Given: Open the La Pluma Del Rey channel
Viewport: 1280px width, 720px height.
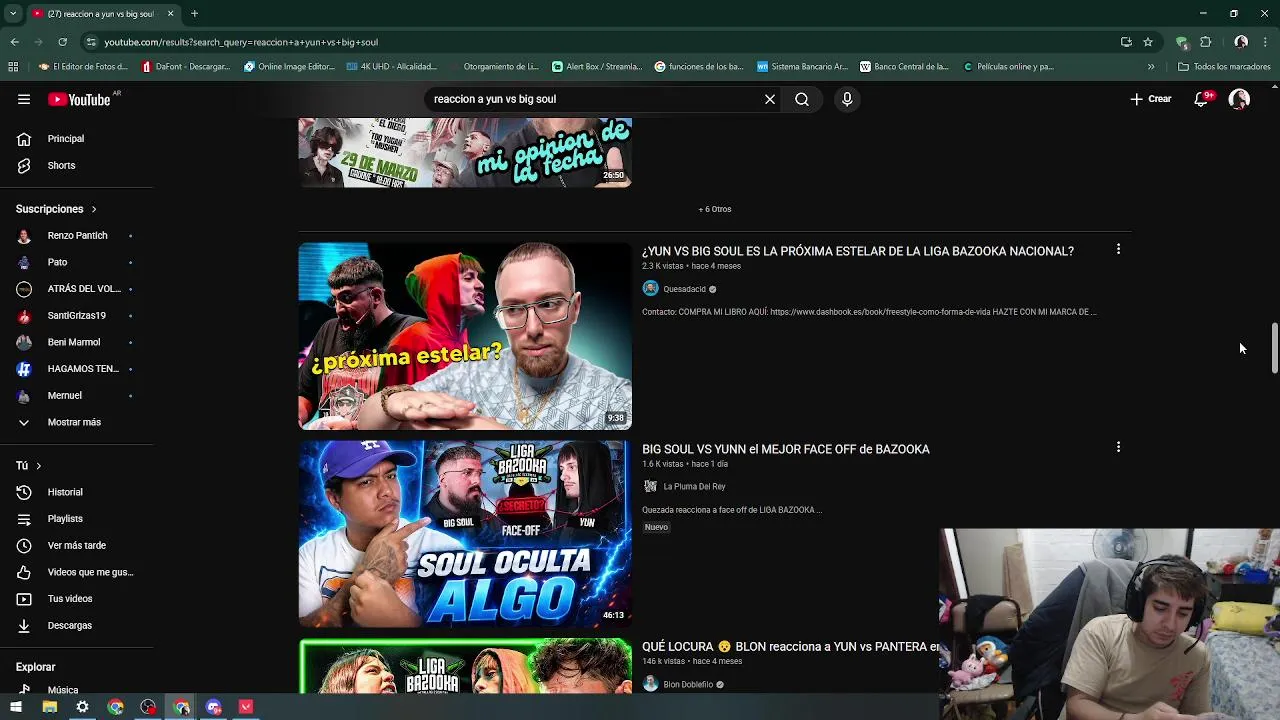Looking at the screenshot, I should click(x=694, y=487).
